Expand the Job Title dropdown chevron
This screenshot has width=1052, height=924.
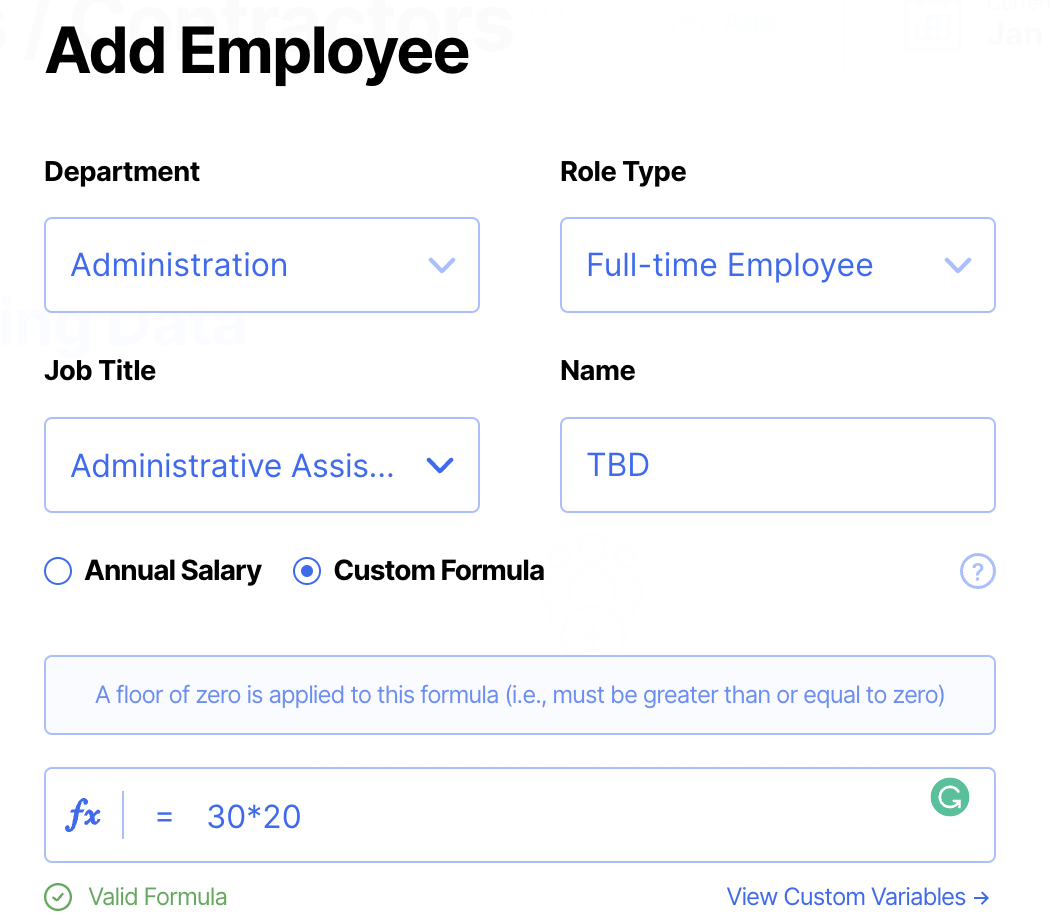tap(440, 466)
